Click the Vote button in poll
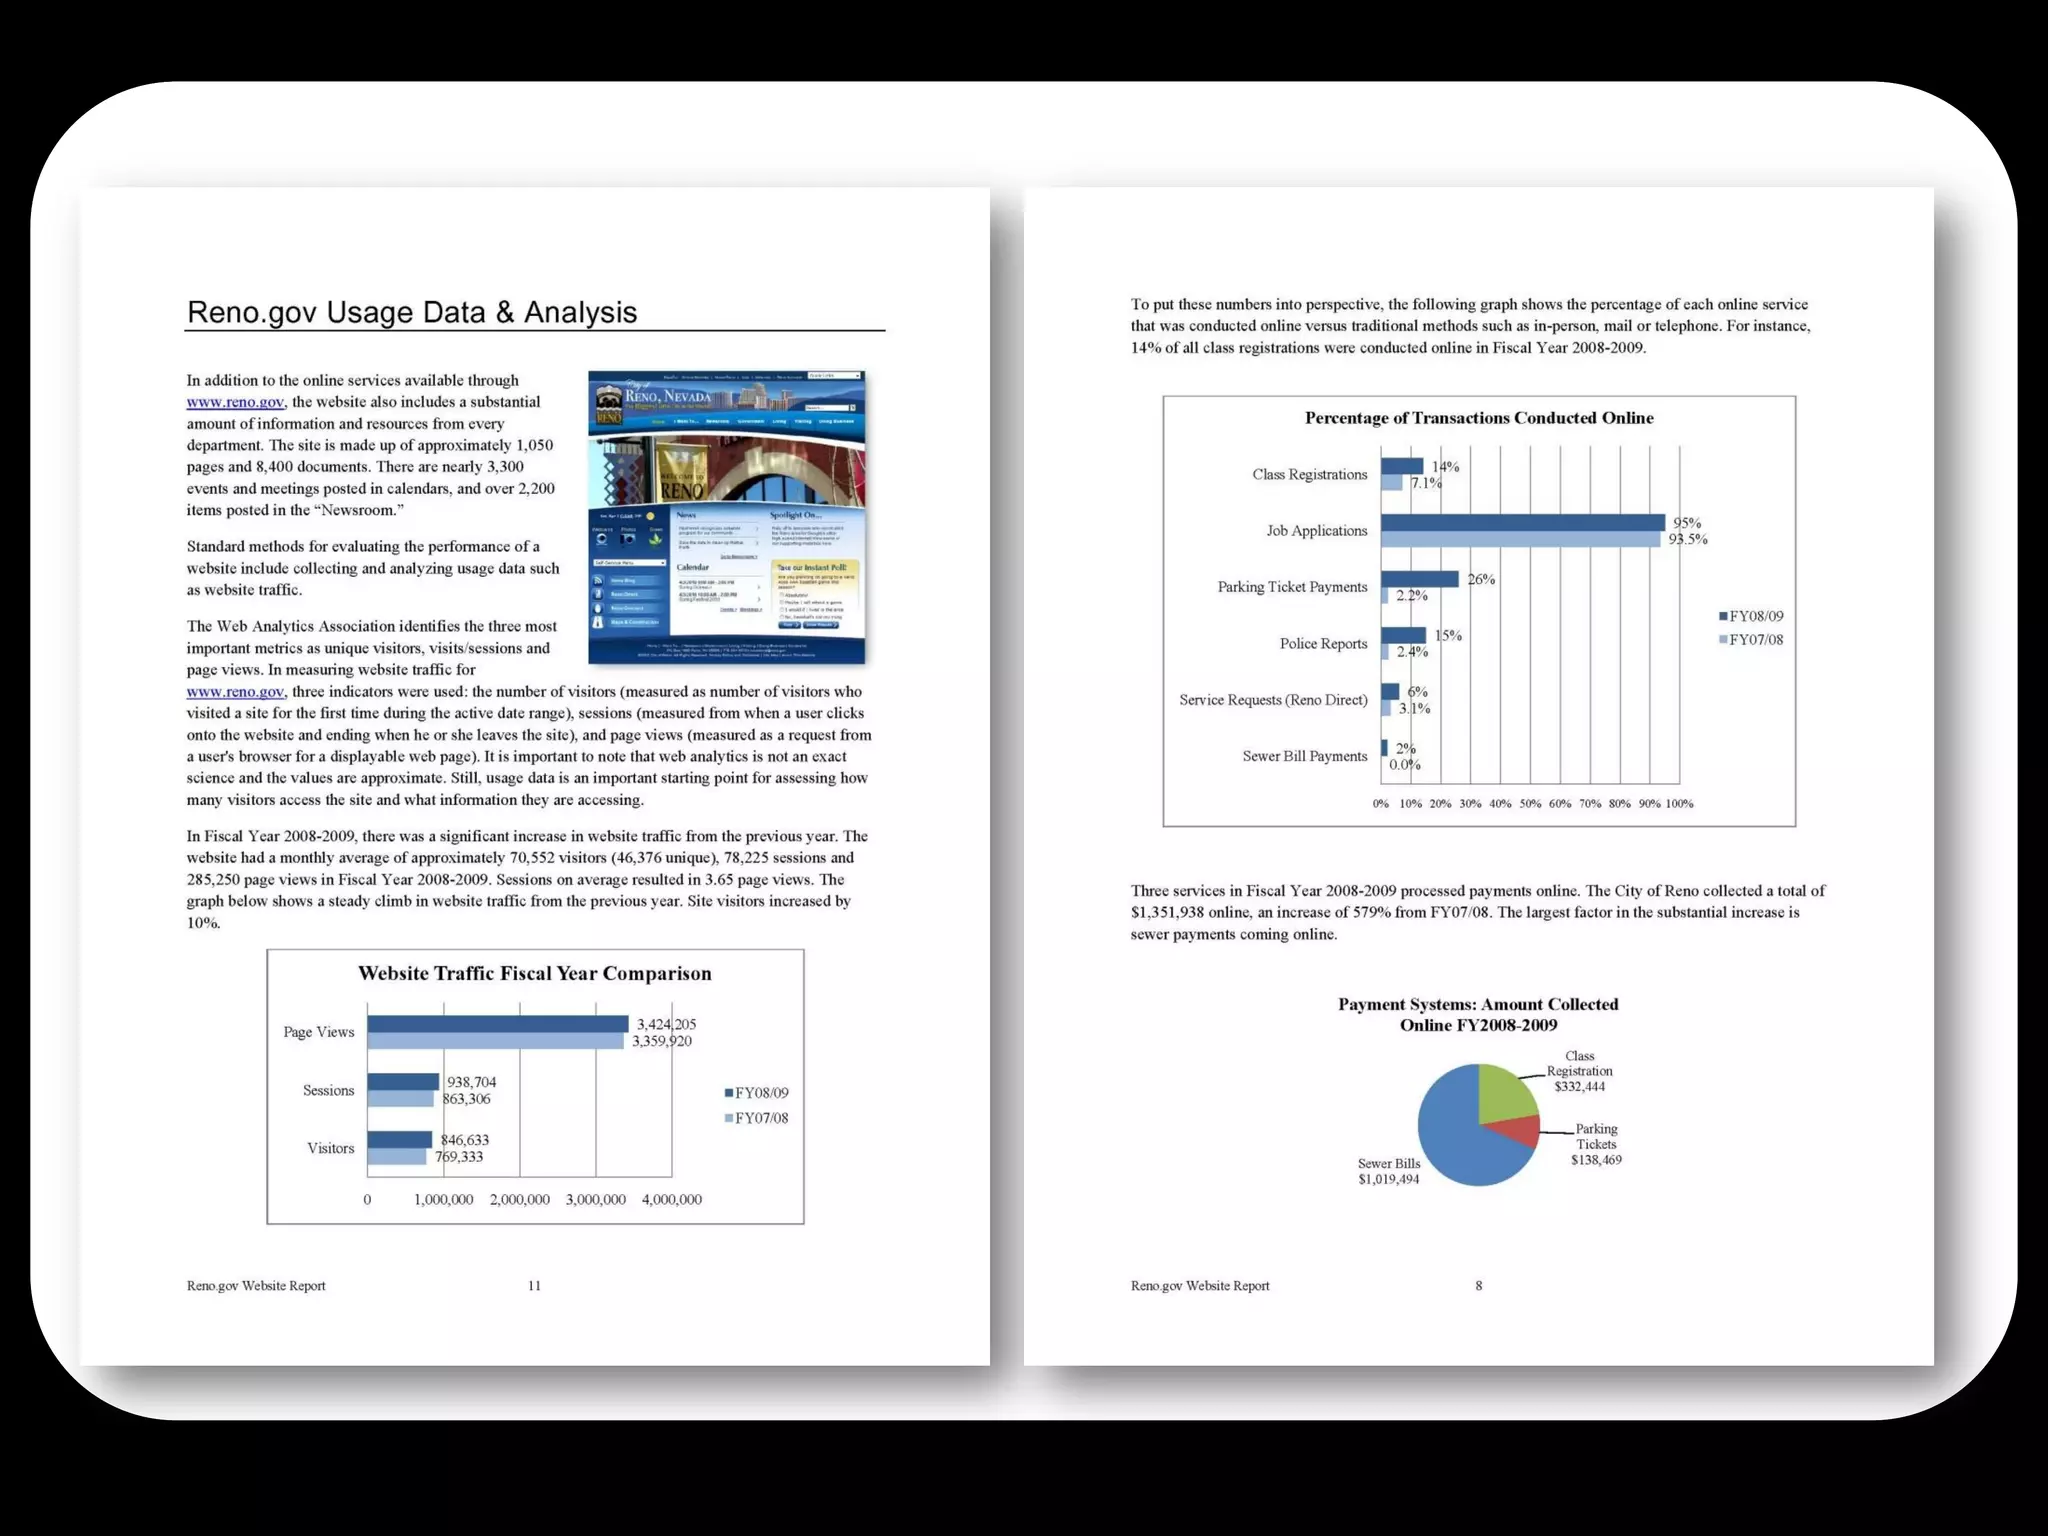2048x1536 pixels. point(789,625)
